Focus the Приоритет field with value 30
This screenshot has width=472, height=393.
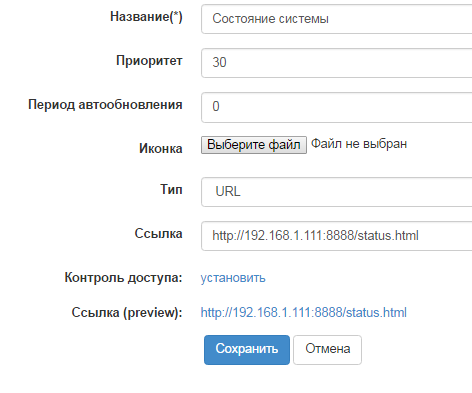337,63
